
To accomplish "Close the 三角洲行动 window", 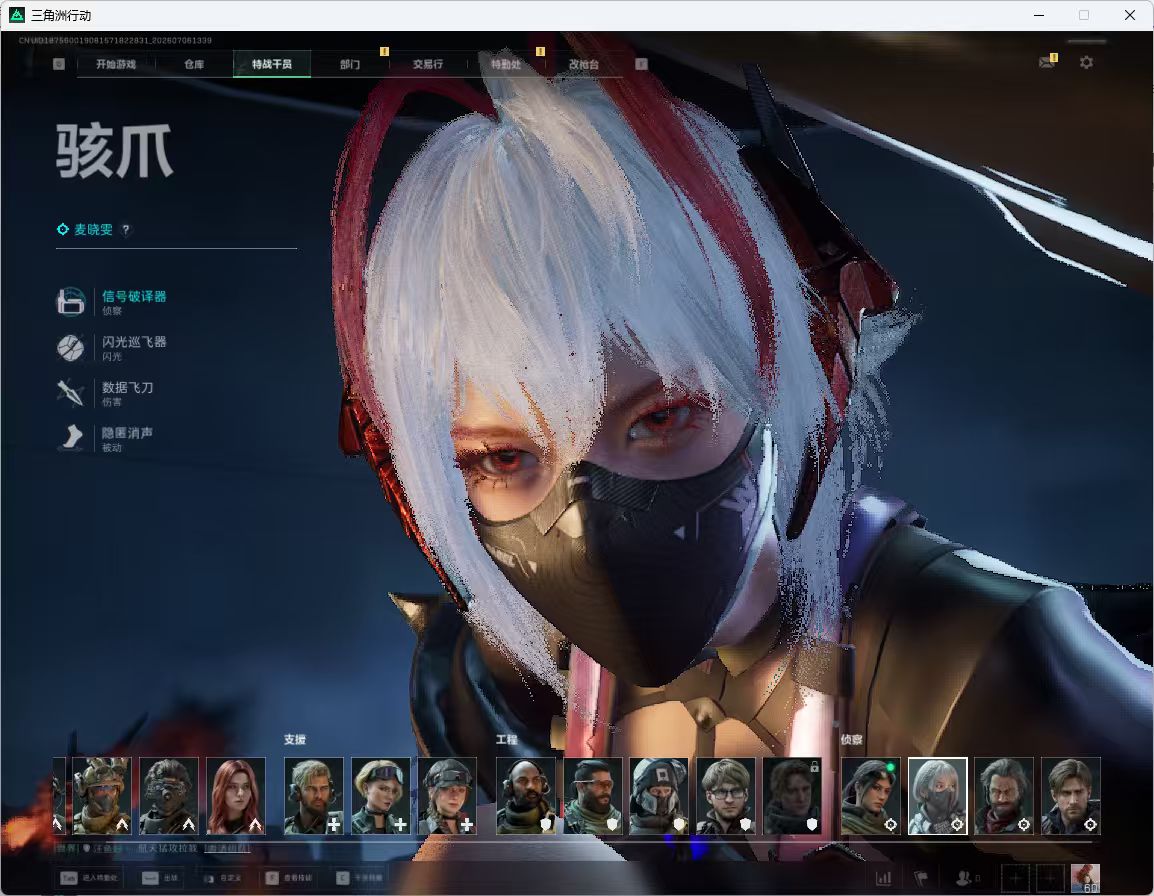I will pyautogui.click(x=1130, y=15).
